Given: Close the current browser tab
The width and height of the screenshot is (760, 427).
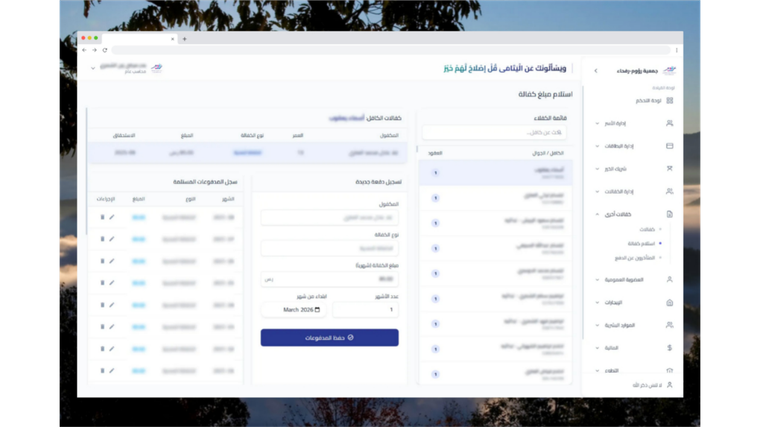Looking at the screenshot, I should pos(173,39).
